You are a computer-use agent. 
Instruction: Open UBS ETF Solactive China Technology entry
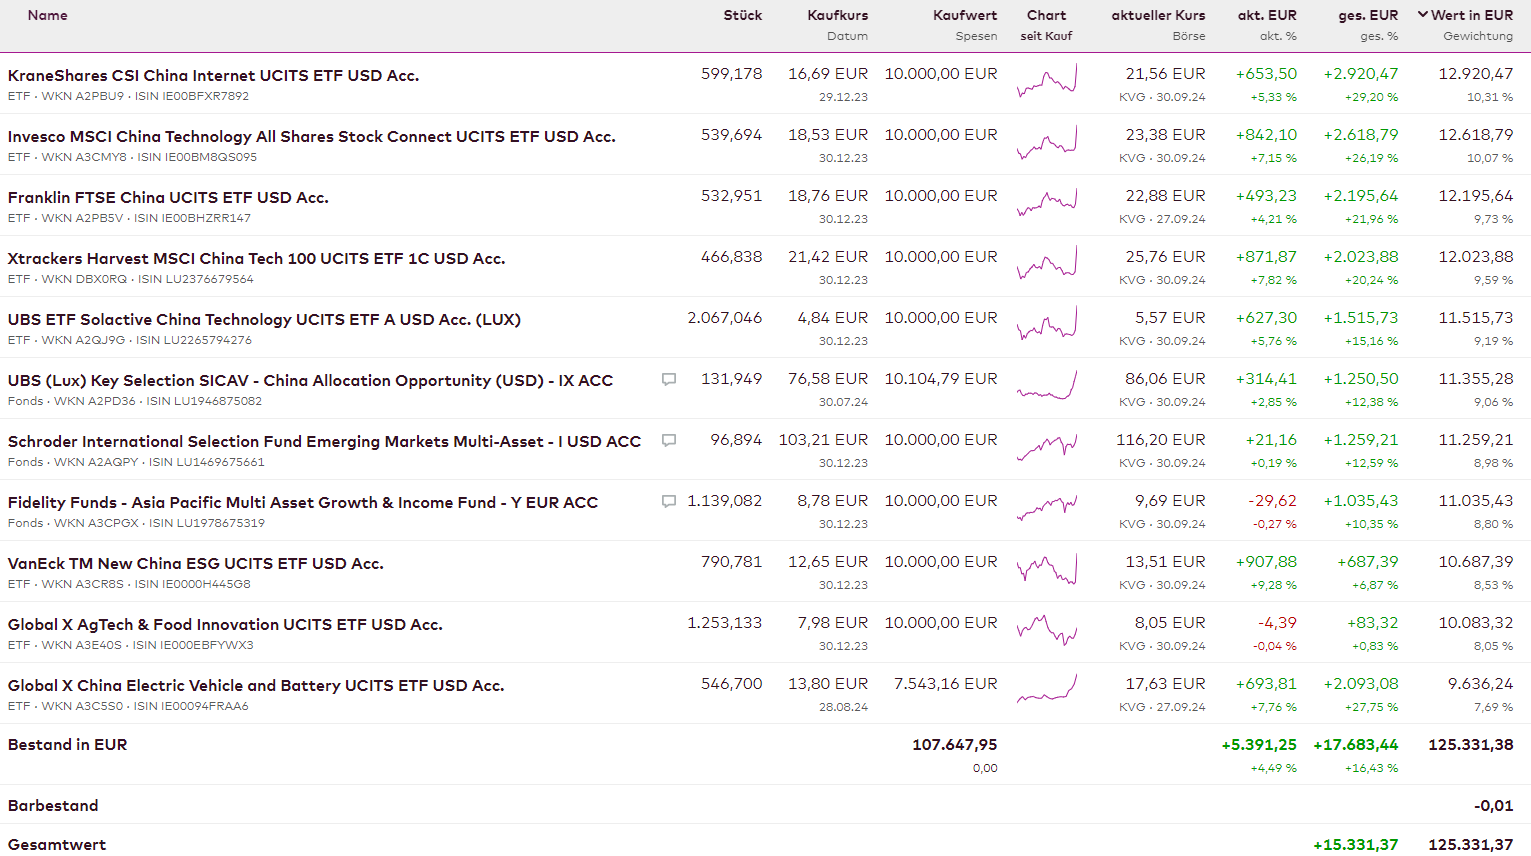(x=264, y=320)
